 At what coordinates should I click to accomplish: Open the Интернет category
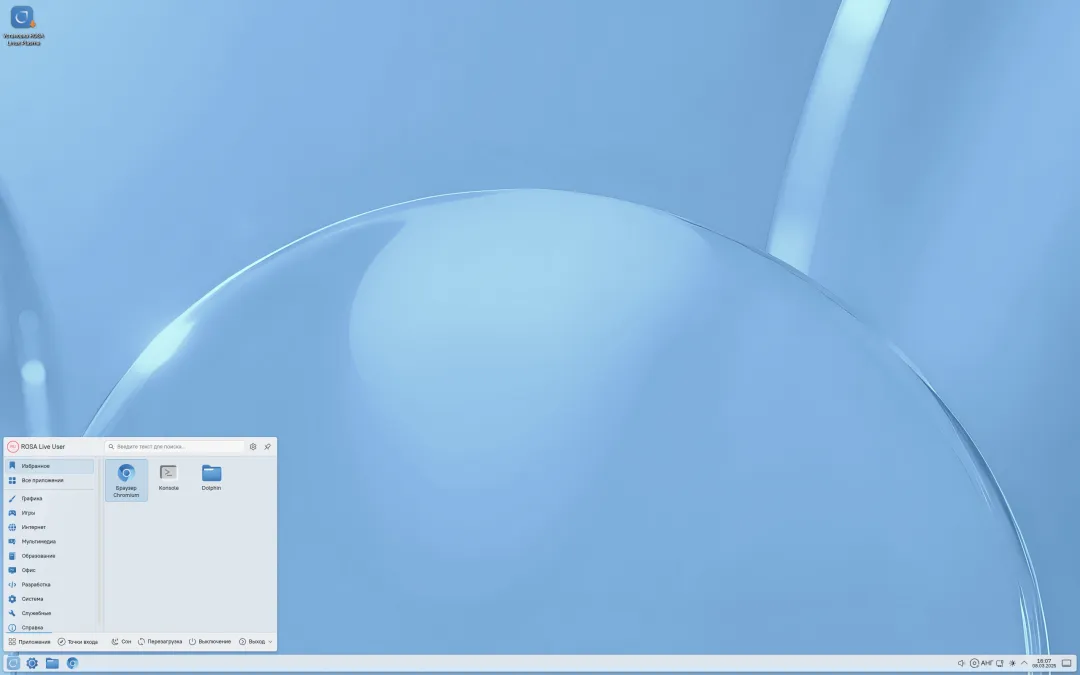click(50, 527)
